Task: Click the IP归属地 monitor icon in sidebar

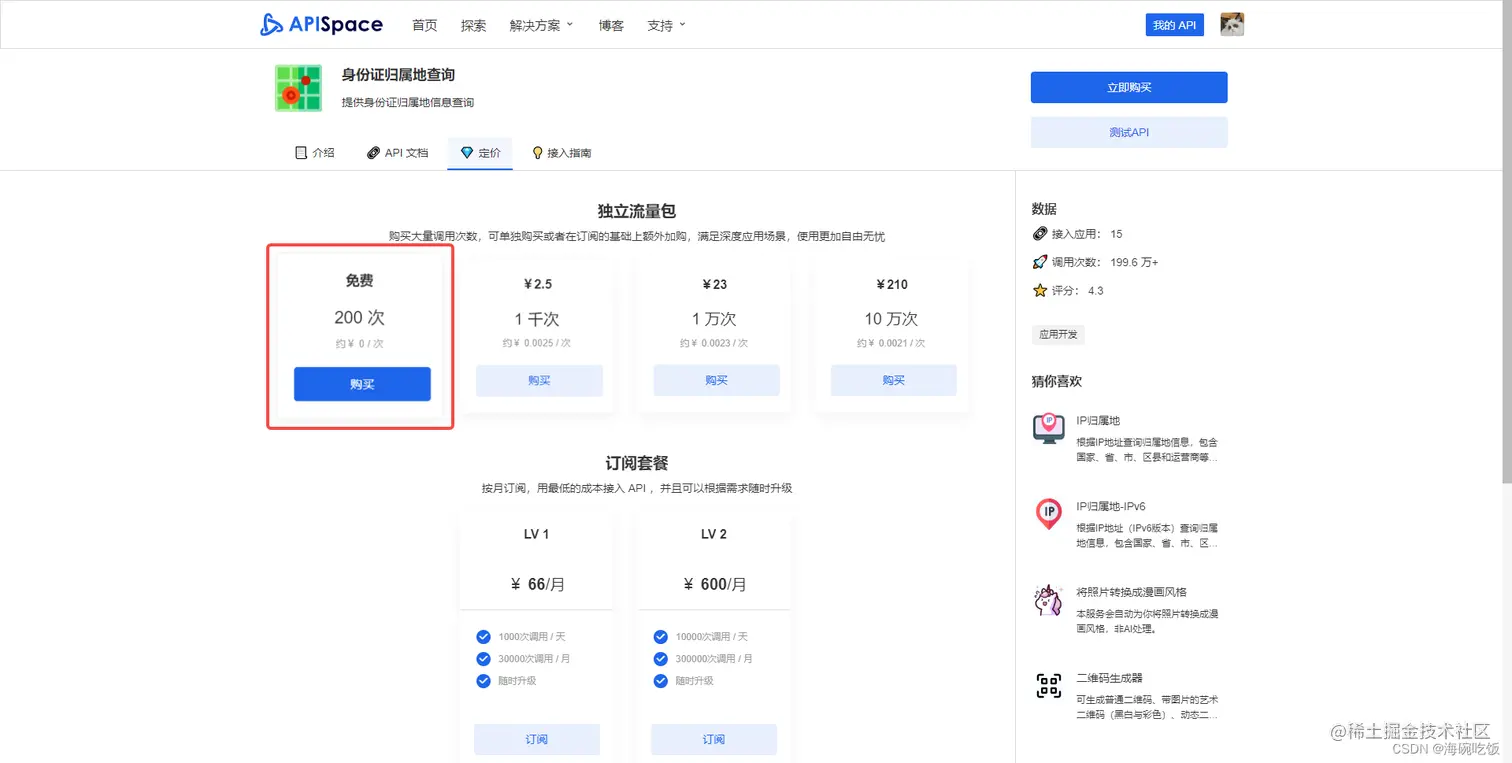Action: [x=1048, y=427]
